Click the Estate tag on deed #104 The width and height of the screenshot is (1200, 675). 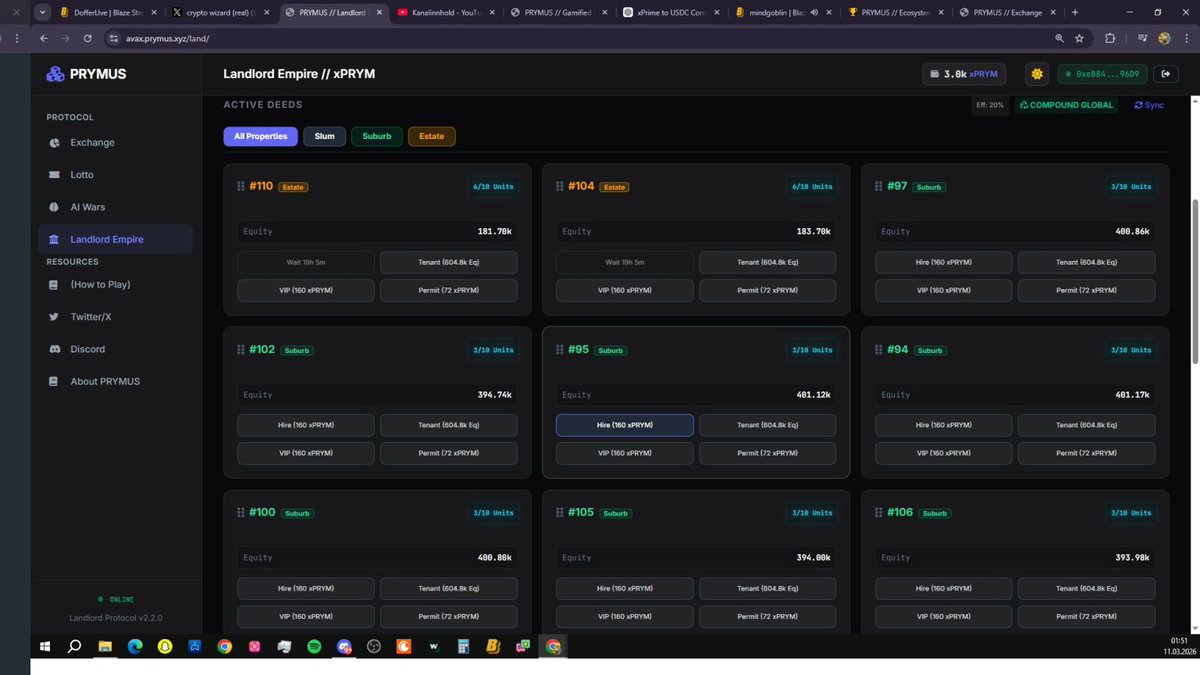point(614,187)
